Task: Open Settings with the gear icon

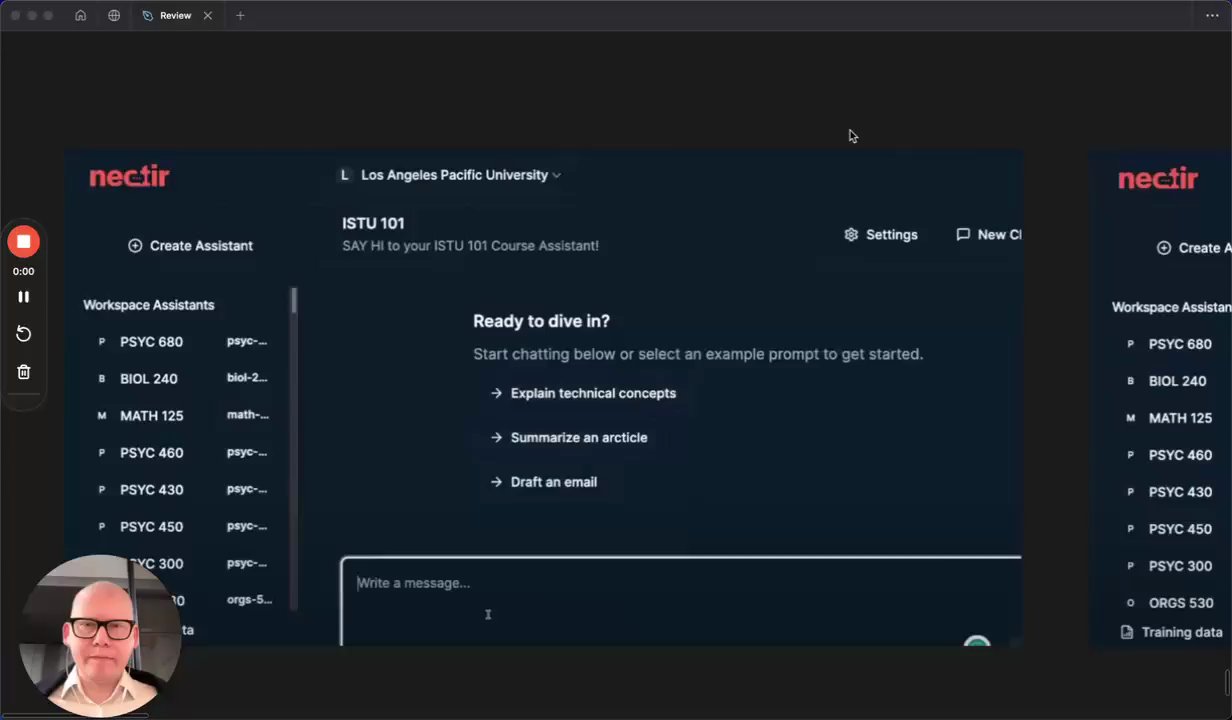Action: pyautogui.click(x=880, y=235)
